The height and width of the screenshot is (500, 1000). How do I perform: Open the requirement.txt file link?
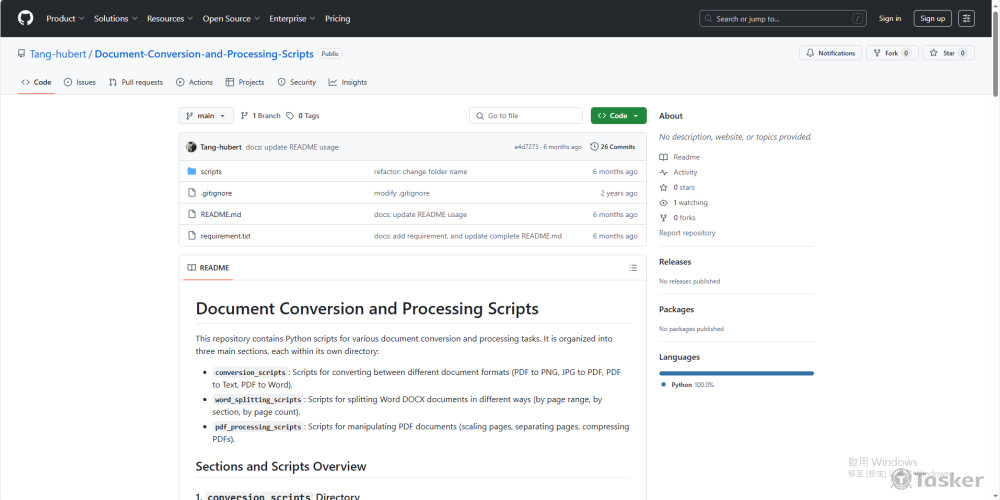[x=225, y=236]
